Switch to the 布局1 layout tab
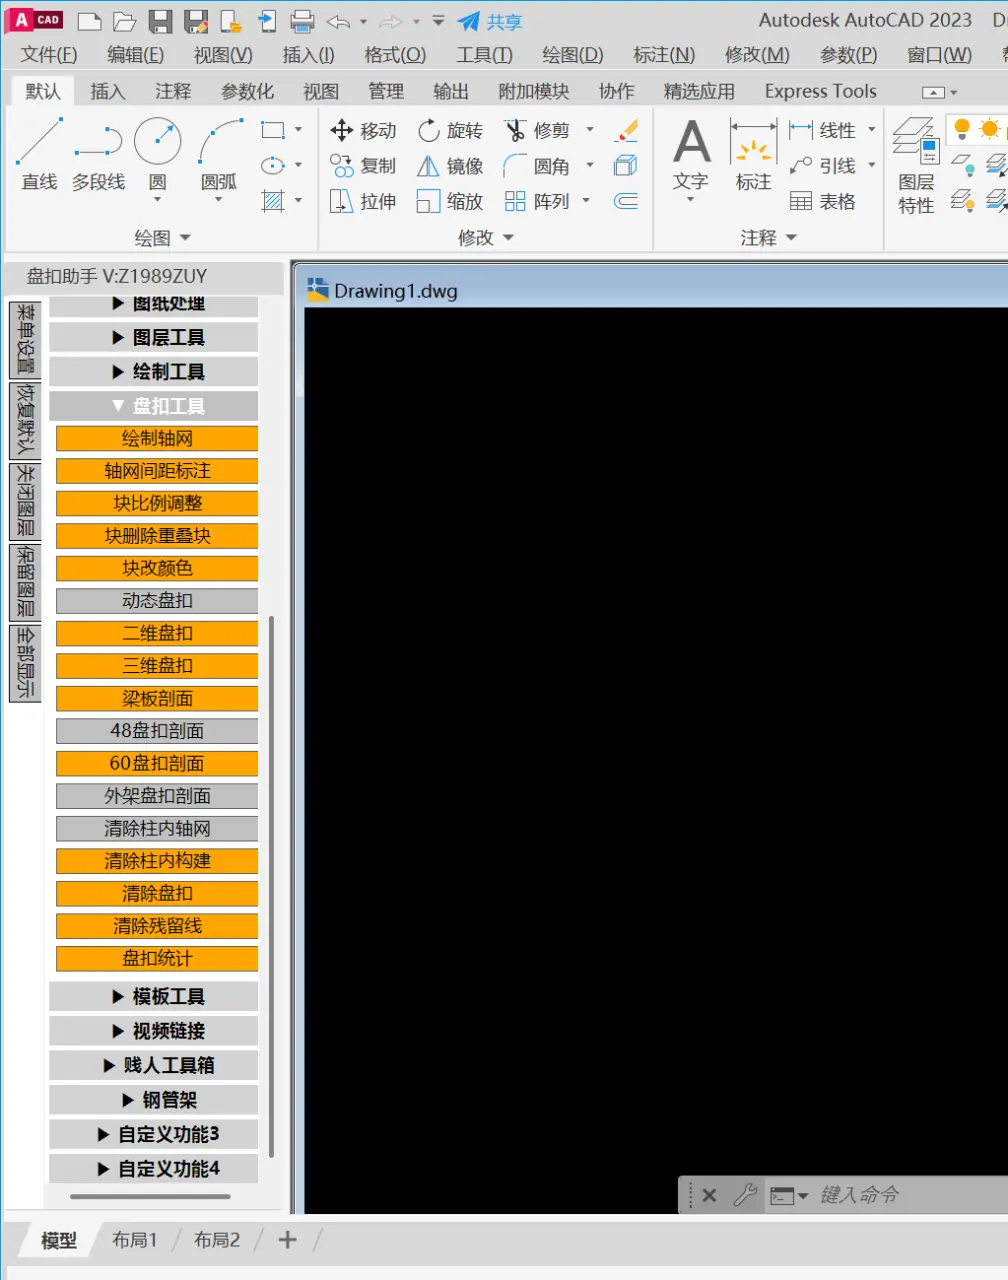Viewport: 1008px width, 1280px height. click(135, 1240)
